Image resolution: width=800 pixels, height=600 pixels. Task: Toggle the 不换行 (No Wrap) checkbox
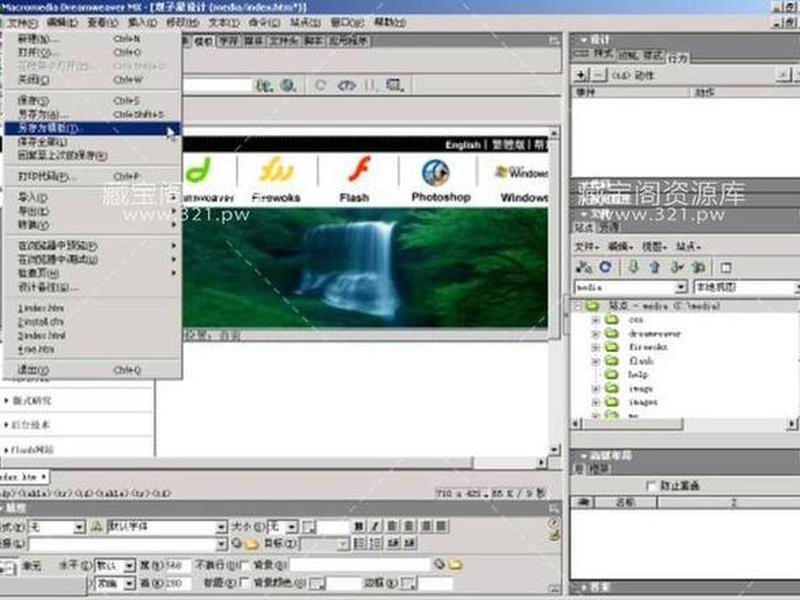pyautogui.click(x=244, y=565)
